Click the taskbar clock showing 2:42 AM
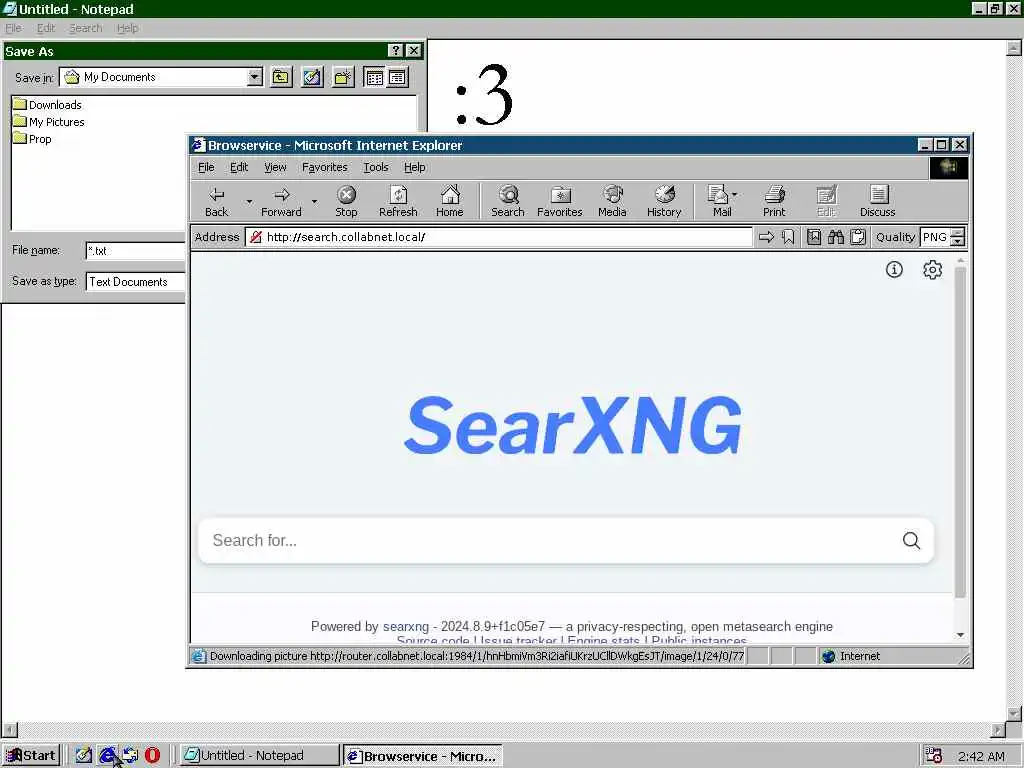 pyautogui.click(x=981, y=756)
